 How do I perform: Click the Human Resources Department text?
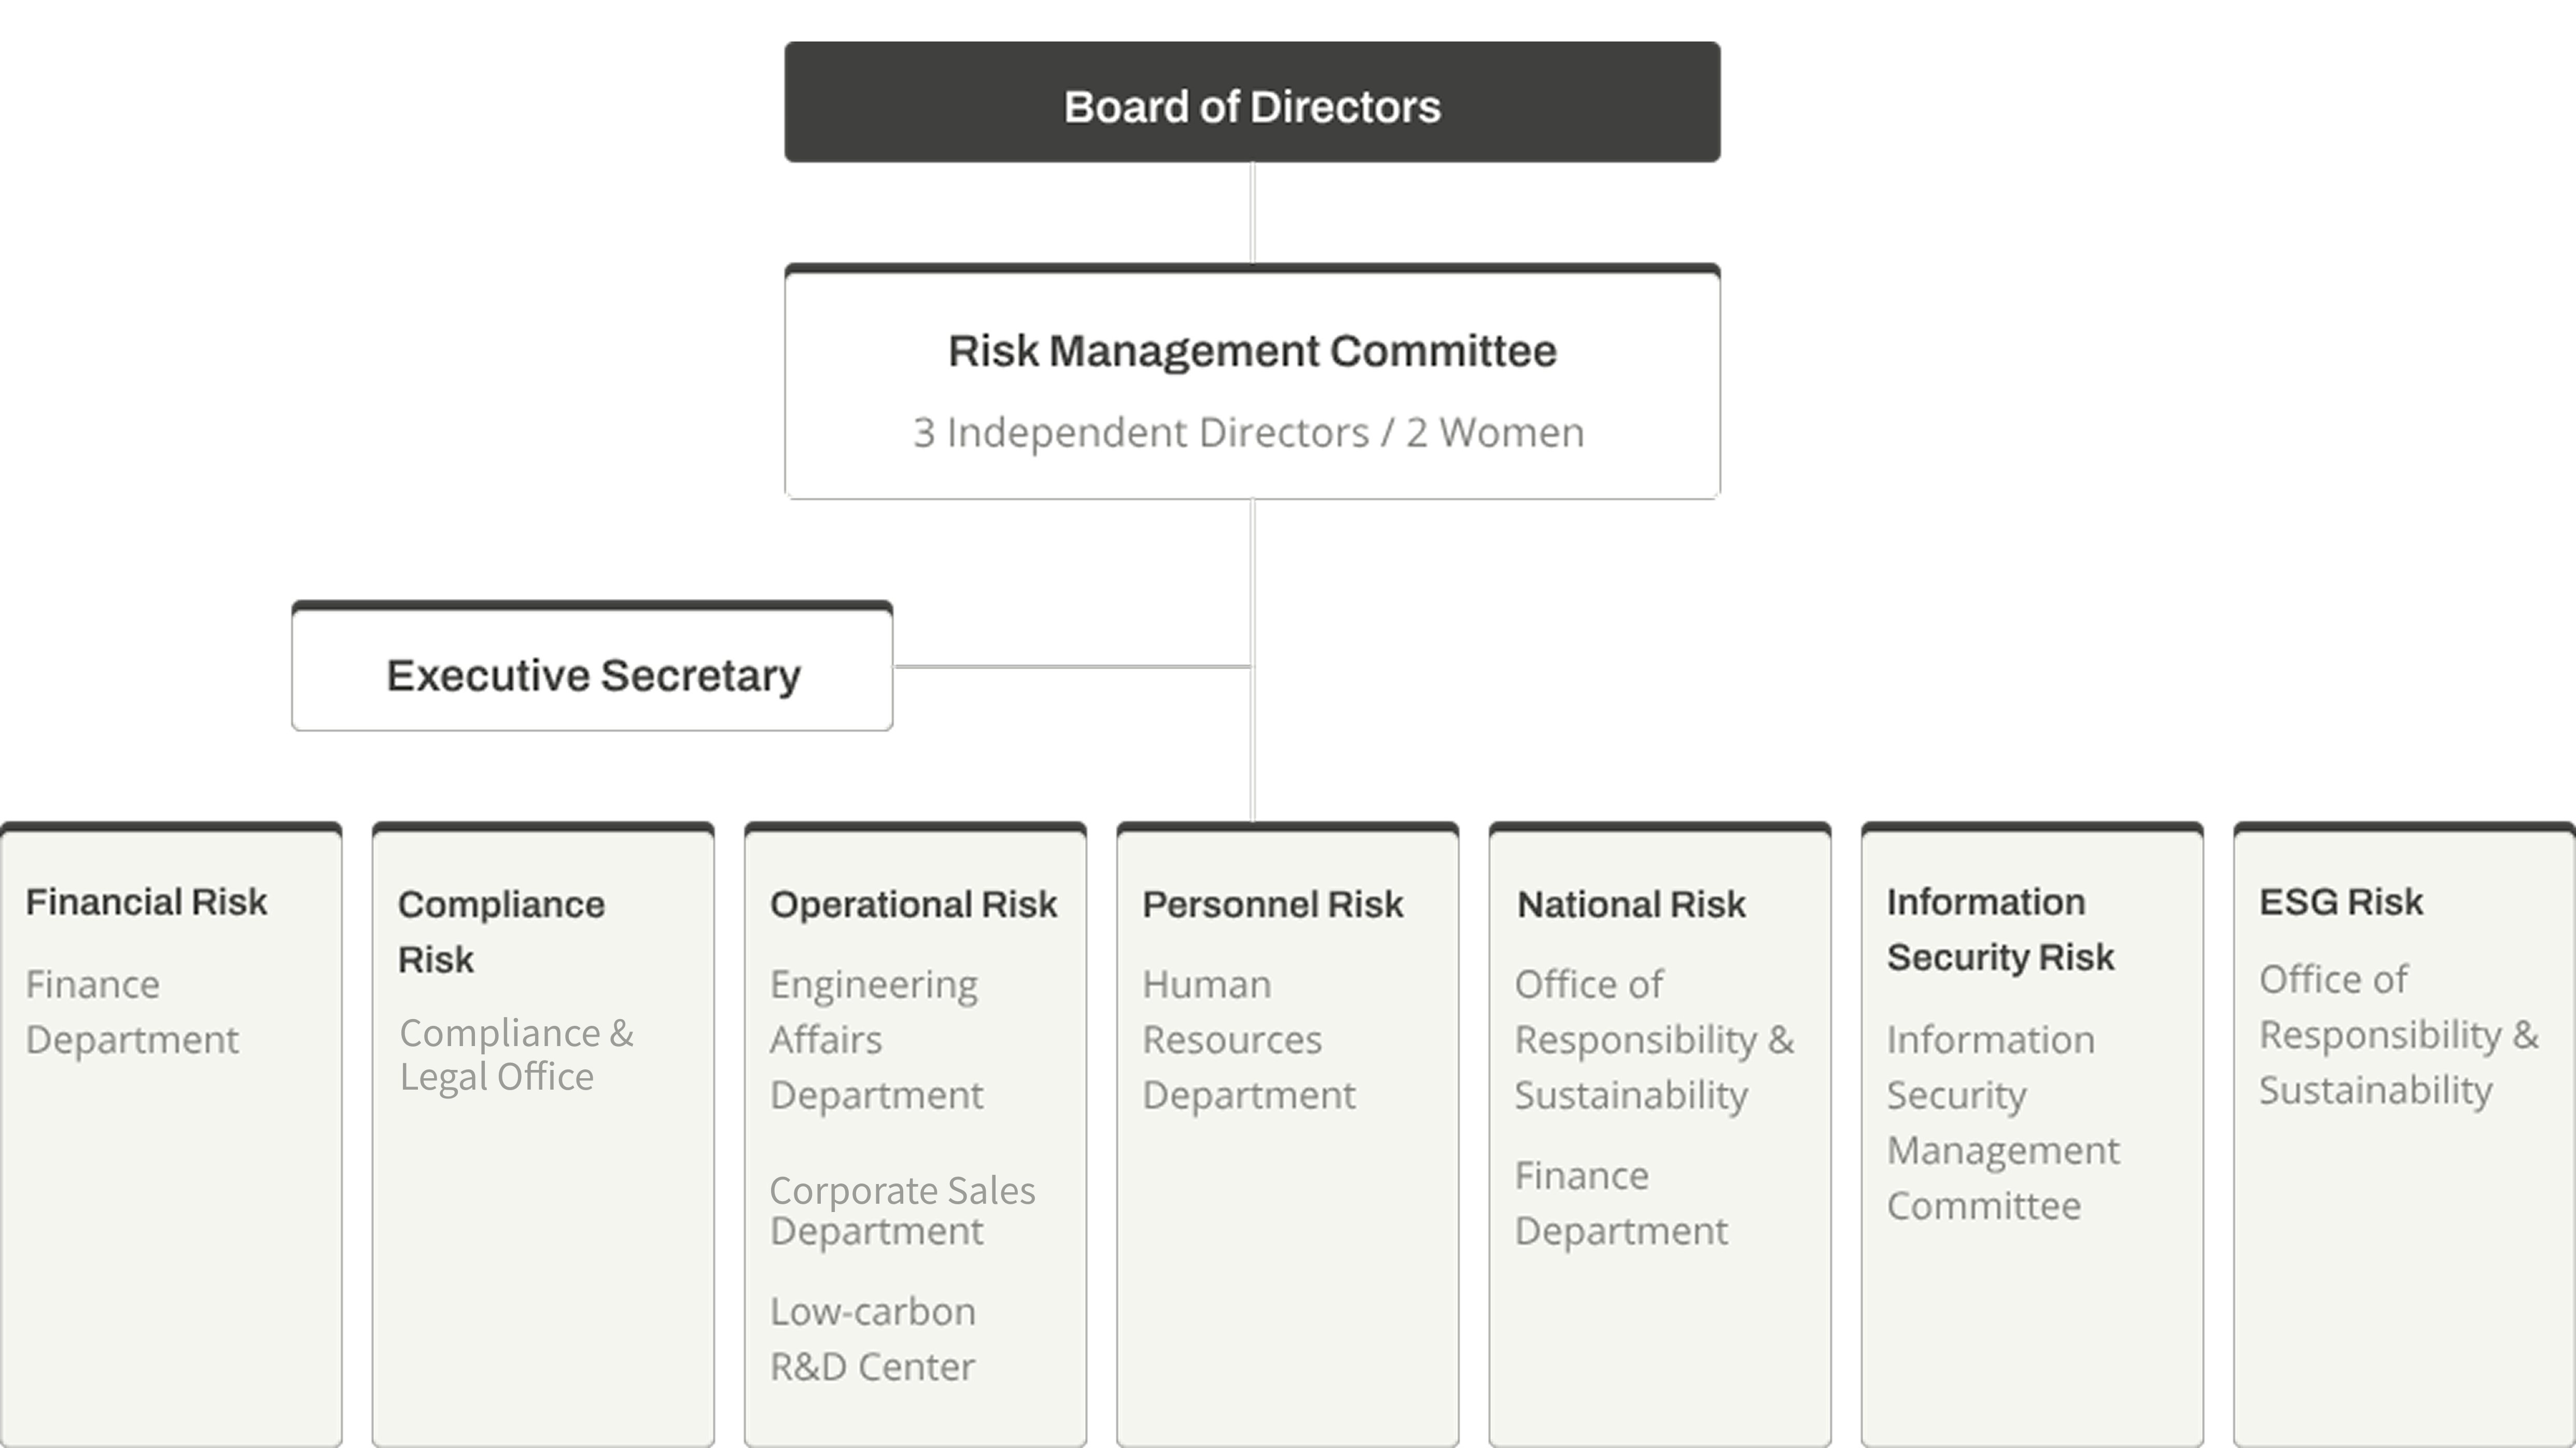[x=1249, y=1040]
